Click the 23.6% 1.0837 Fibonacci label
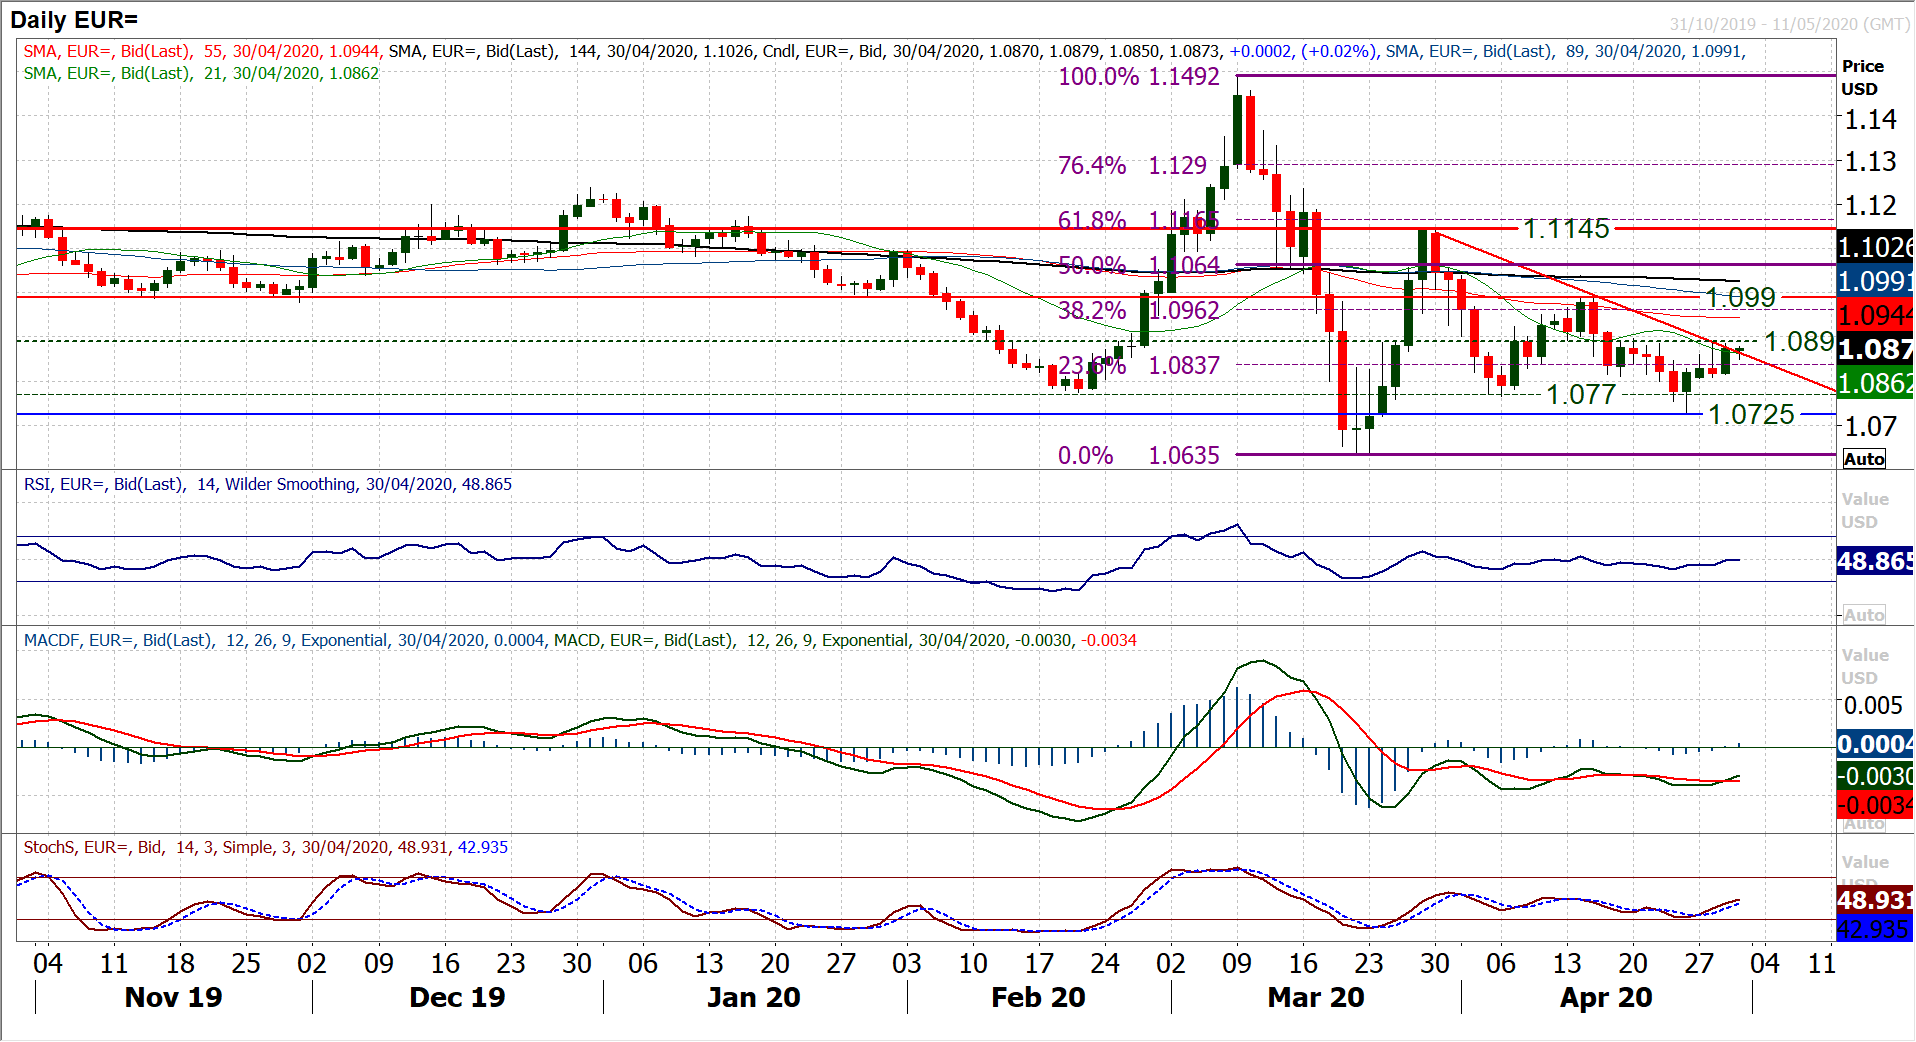Screen dimensions: 1916x1042 (x=1139, y=365)
